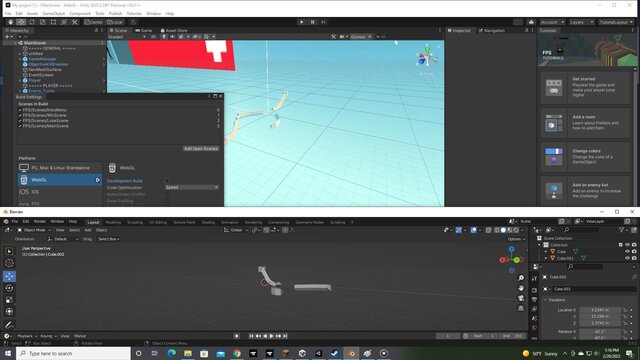Toggle Blender viewport overlays
Screen dimensions: 640x360
473,230
